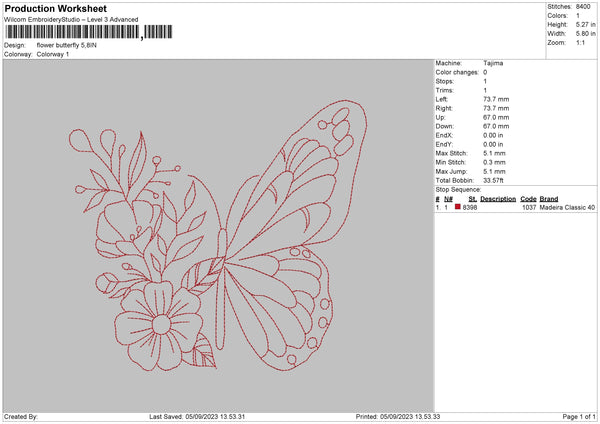Select the Colors value 1

578,16
